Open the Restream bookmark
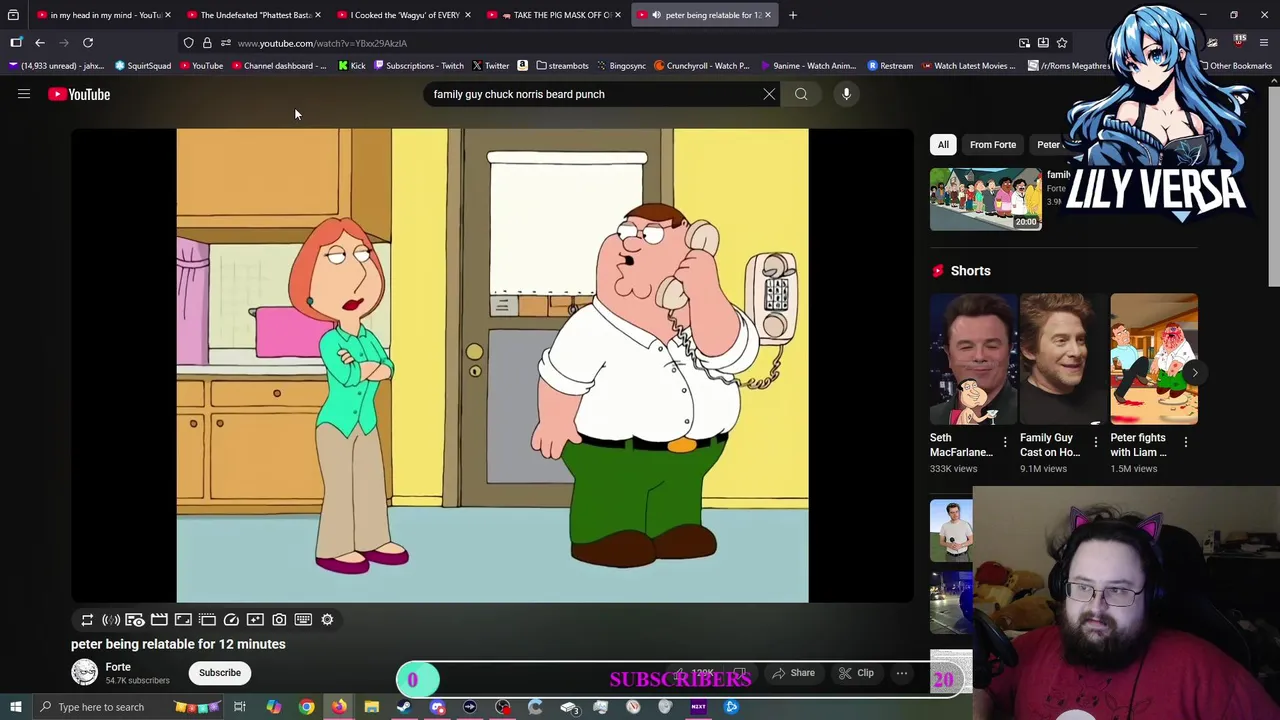 pyautogui.click(x=890, y=66)
